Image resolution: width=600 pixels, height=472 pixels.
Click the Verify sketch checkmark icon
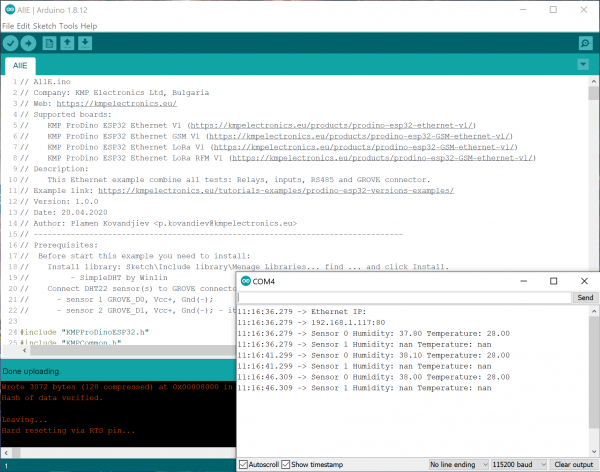click(x=10, y=43)
